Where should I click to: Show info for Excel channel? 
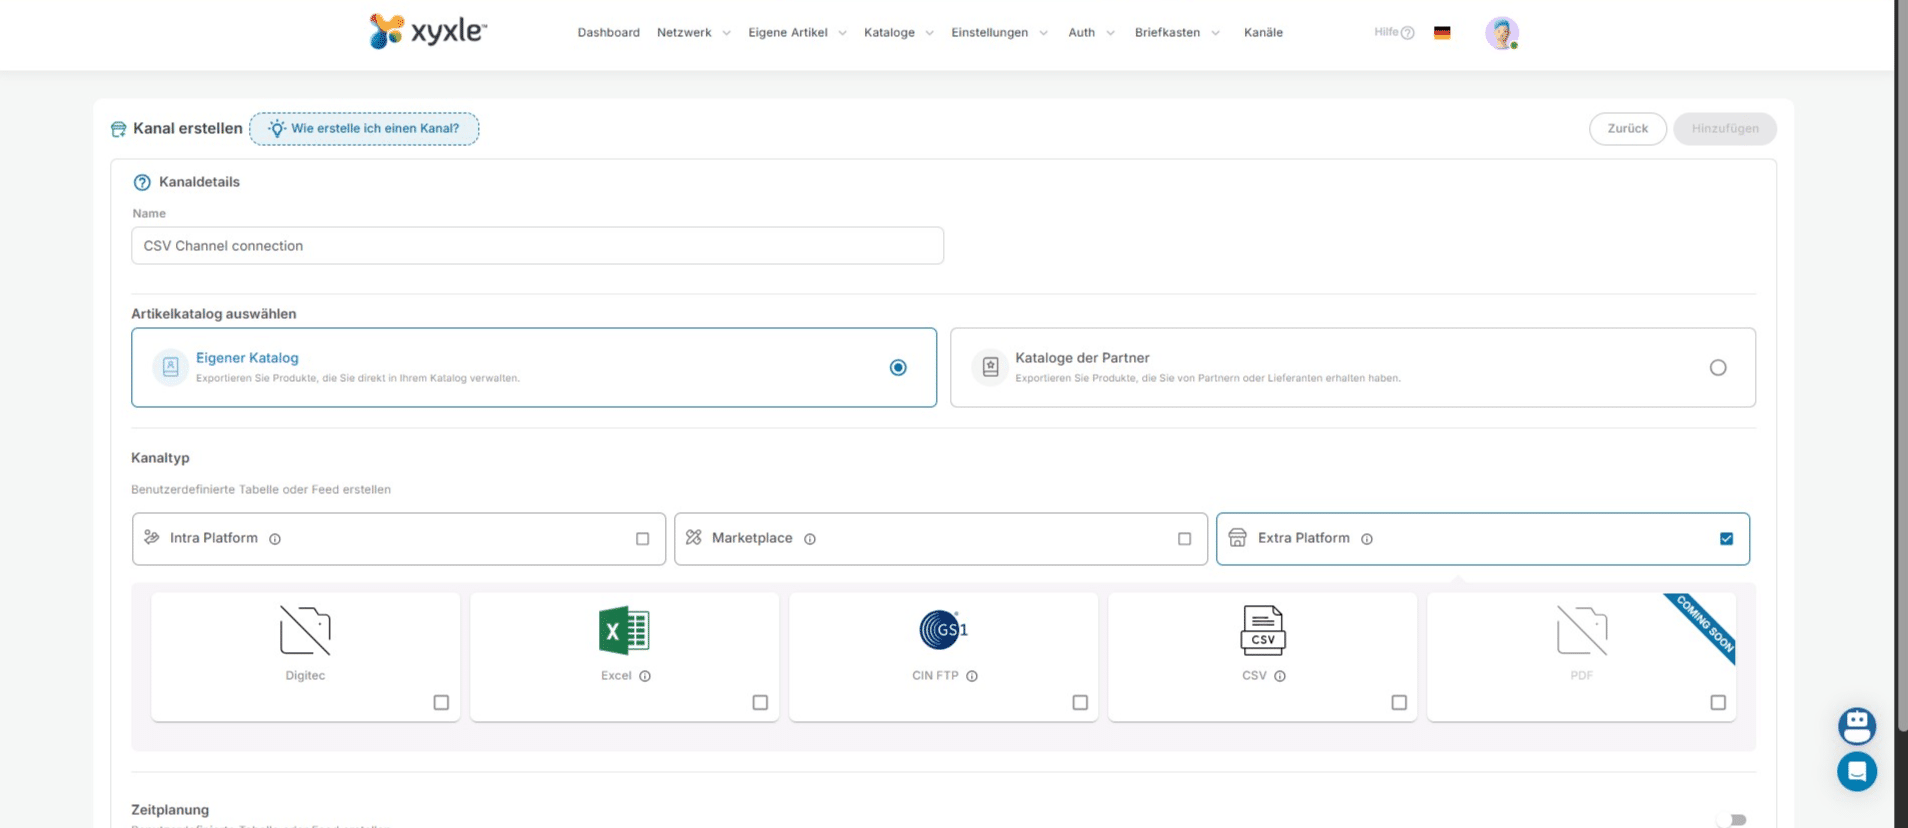coord(645,676)
